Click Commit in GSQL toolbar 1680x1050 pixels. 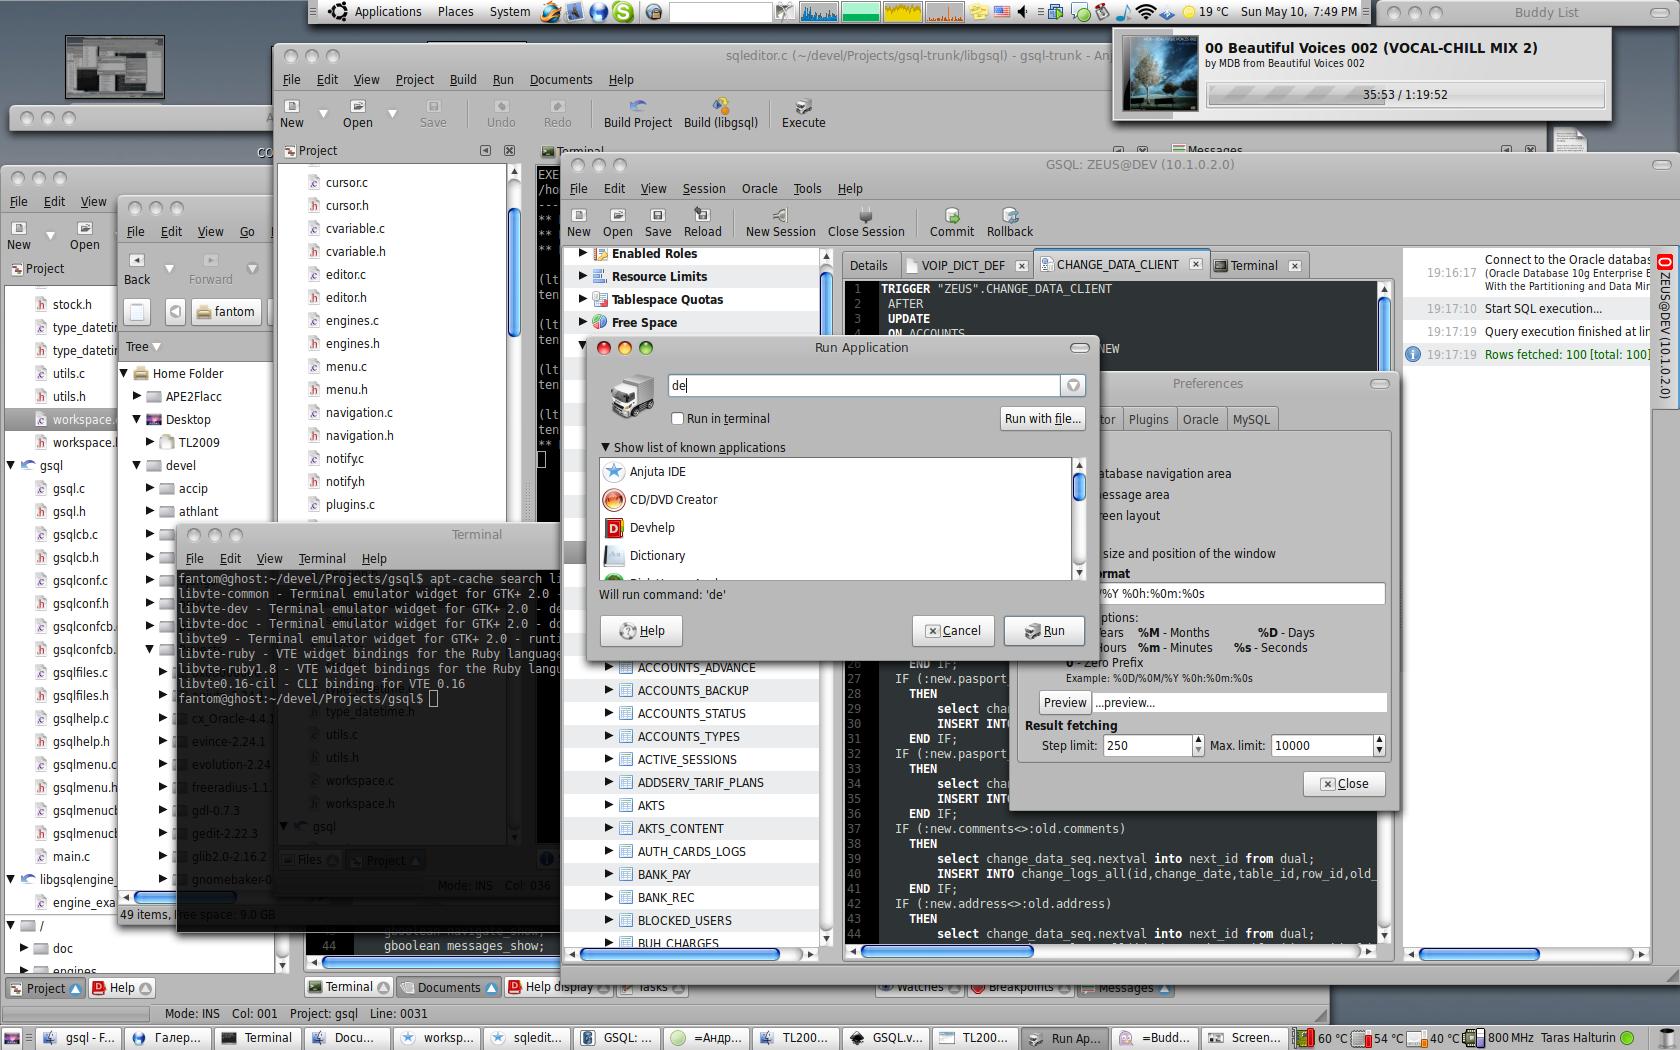click(x=951, y=222)
